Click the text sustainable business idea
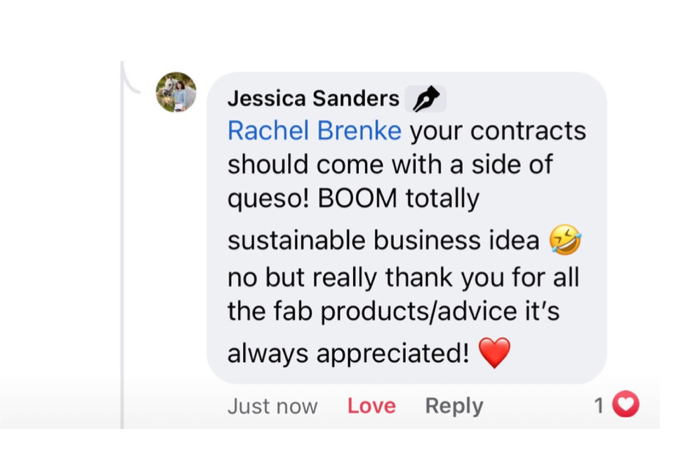Screen dimensions: 696x460 [x=384, y=241]
